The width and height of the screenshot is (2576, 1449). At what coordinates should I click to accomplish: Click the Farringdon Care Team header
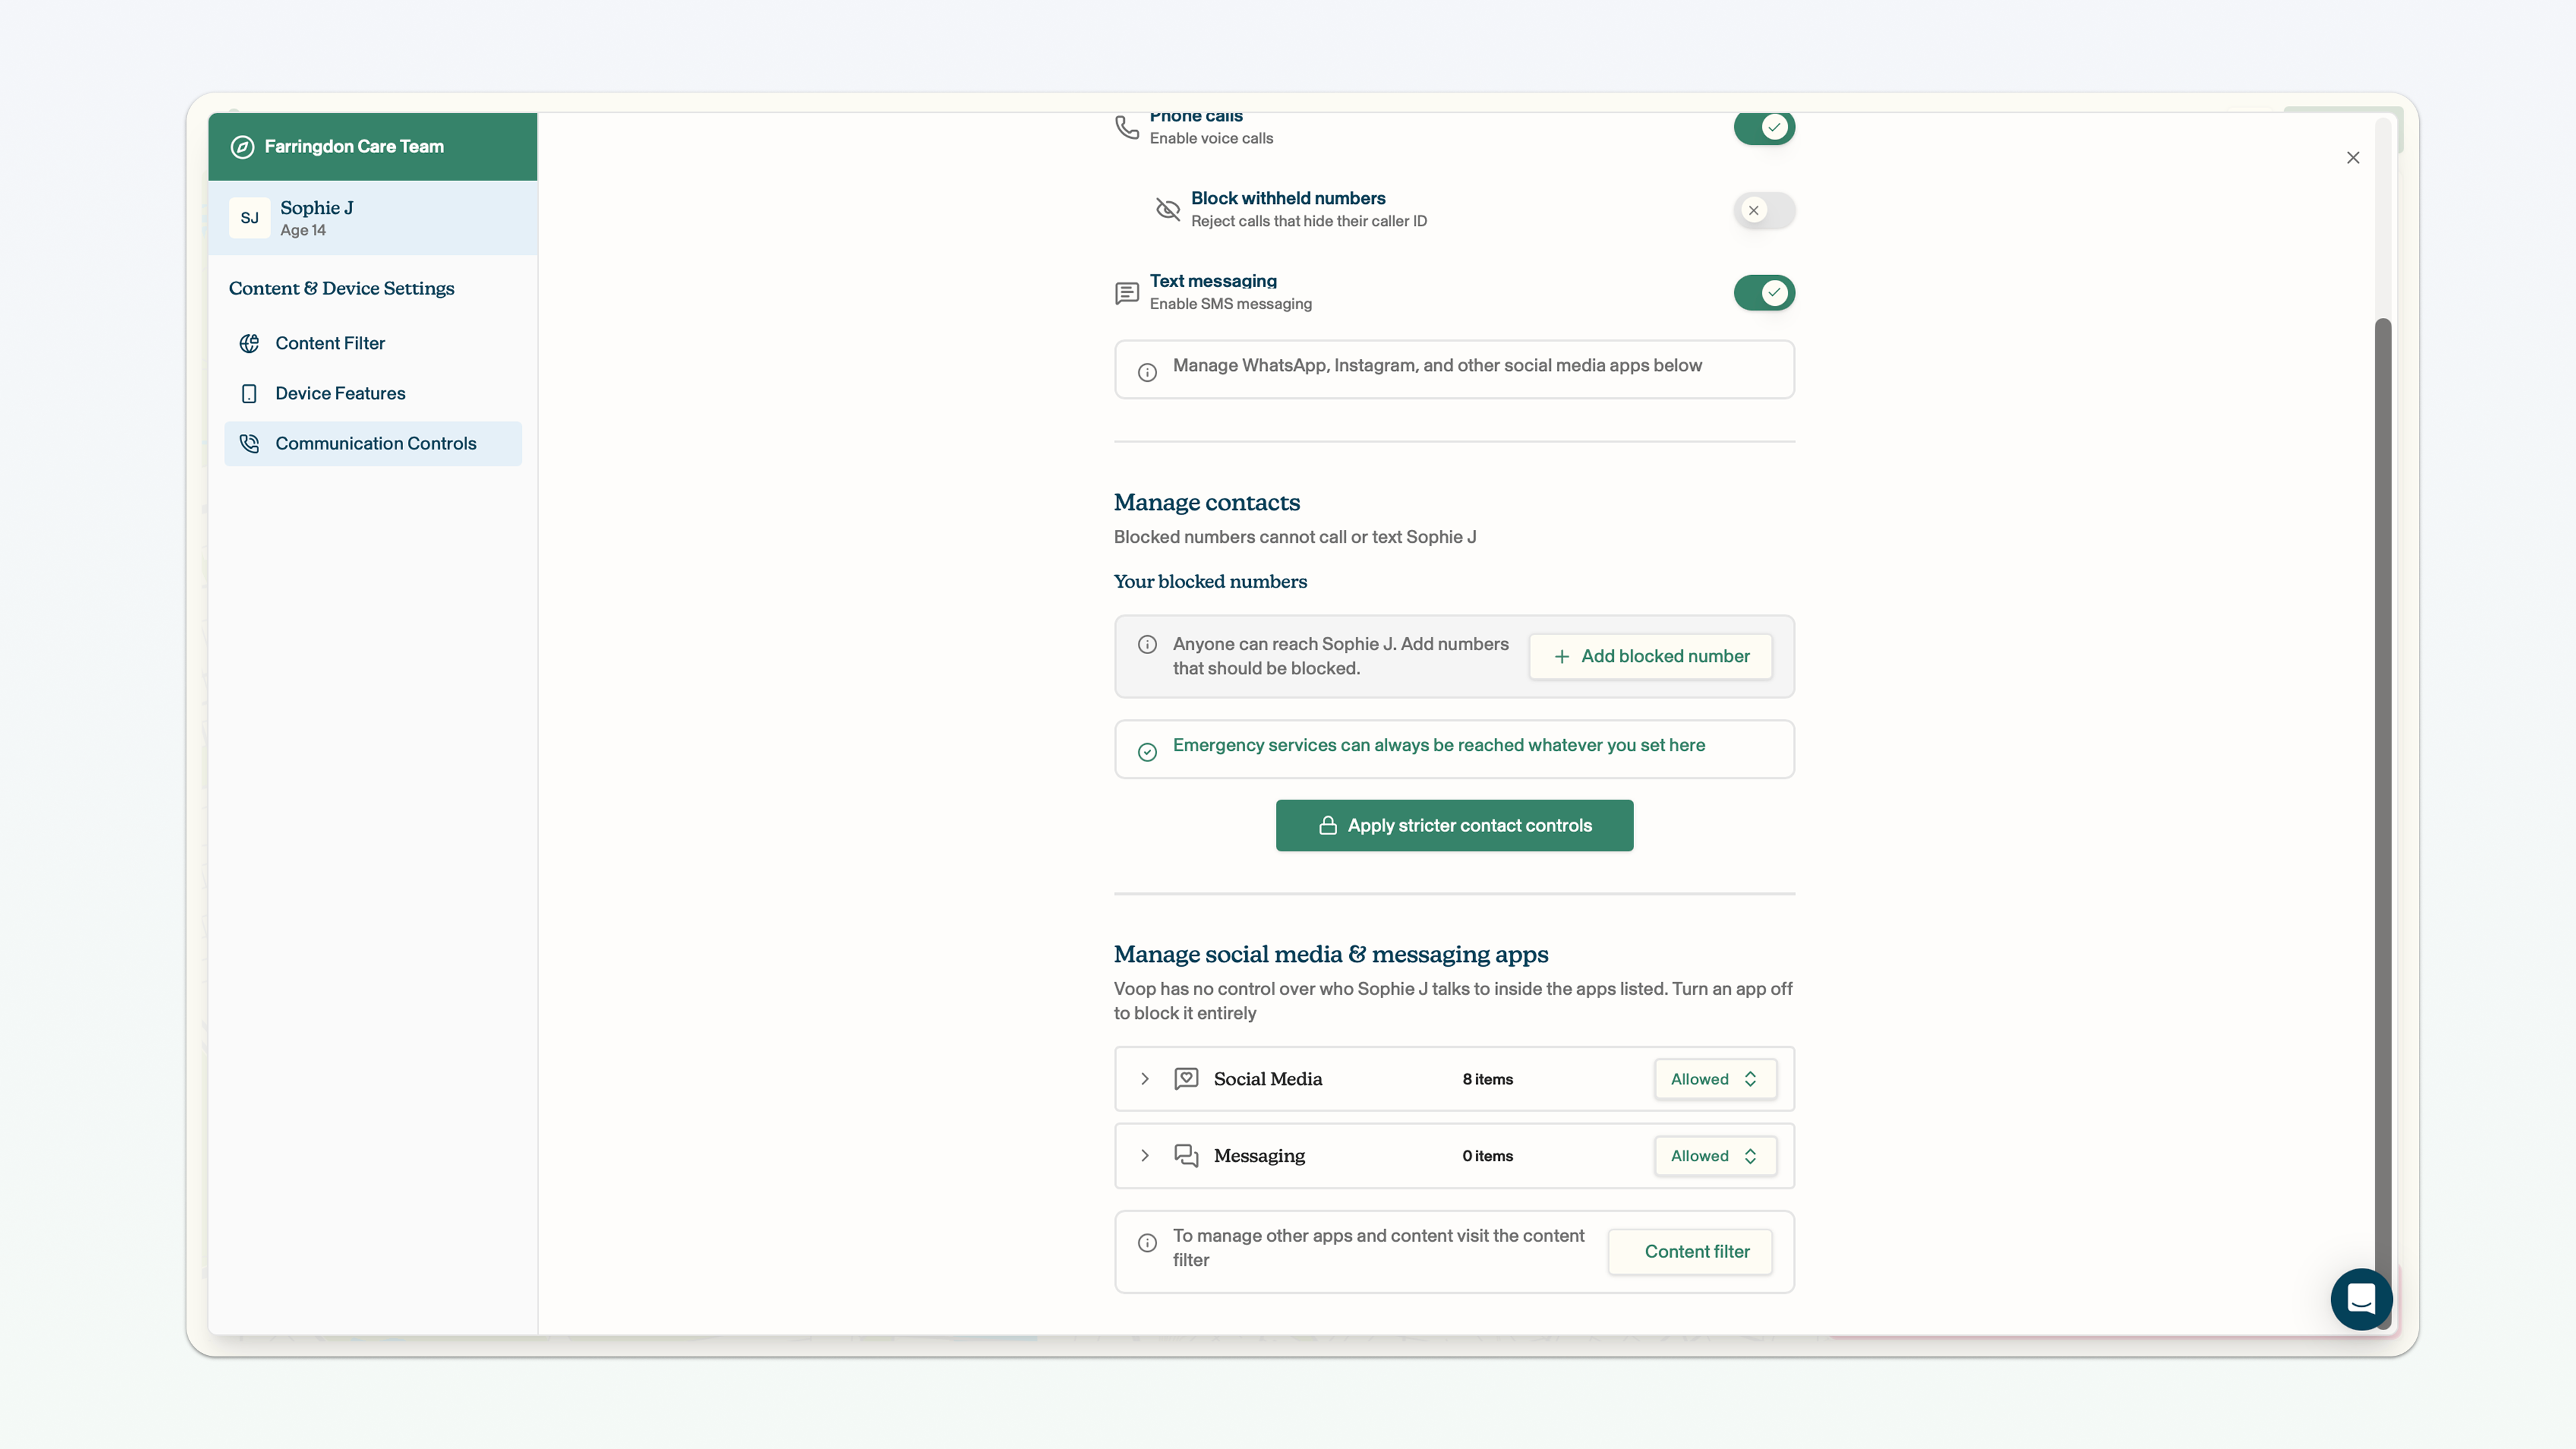[373, 147]
